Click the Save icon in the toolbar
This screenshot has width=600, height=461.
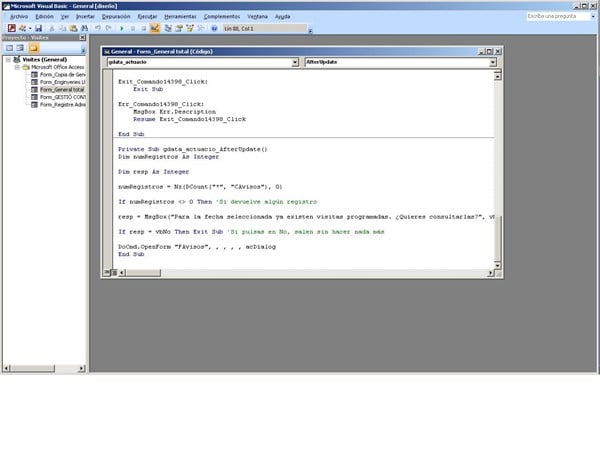(x=38, y=28)
